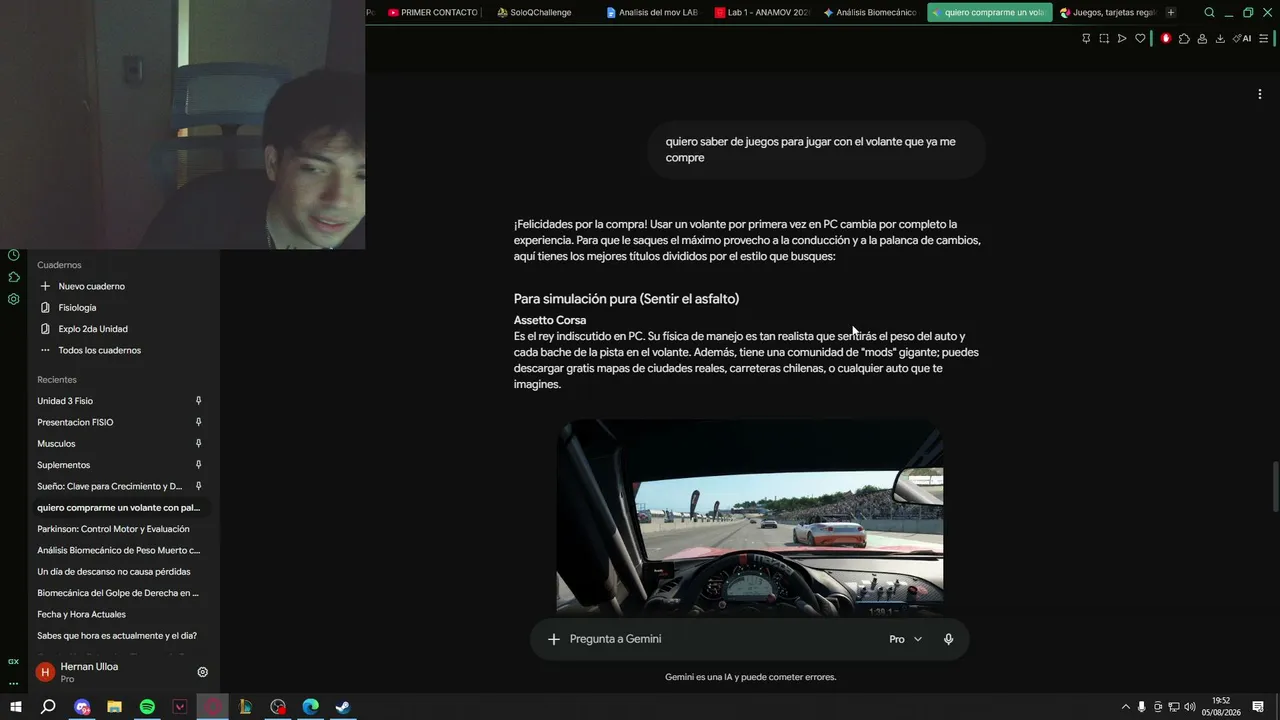Switch to the Análisis Biomecánico tab
The height and width of the screenshot is (720, 1280).
pyautogui.click(x=869, y=13)
